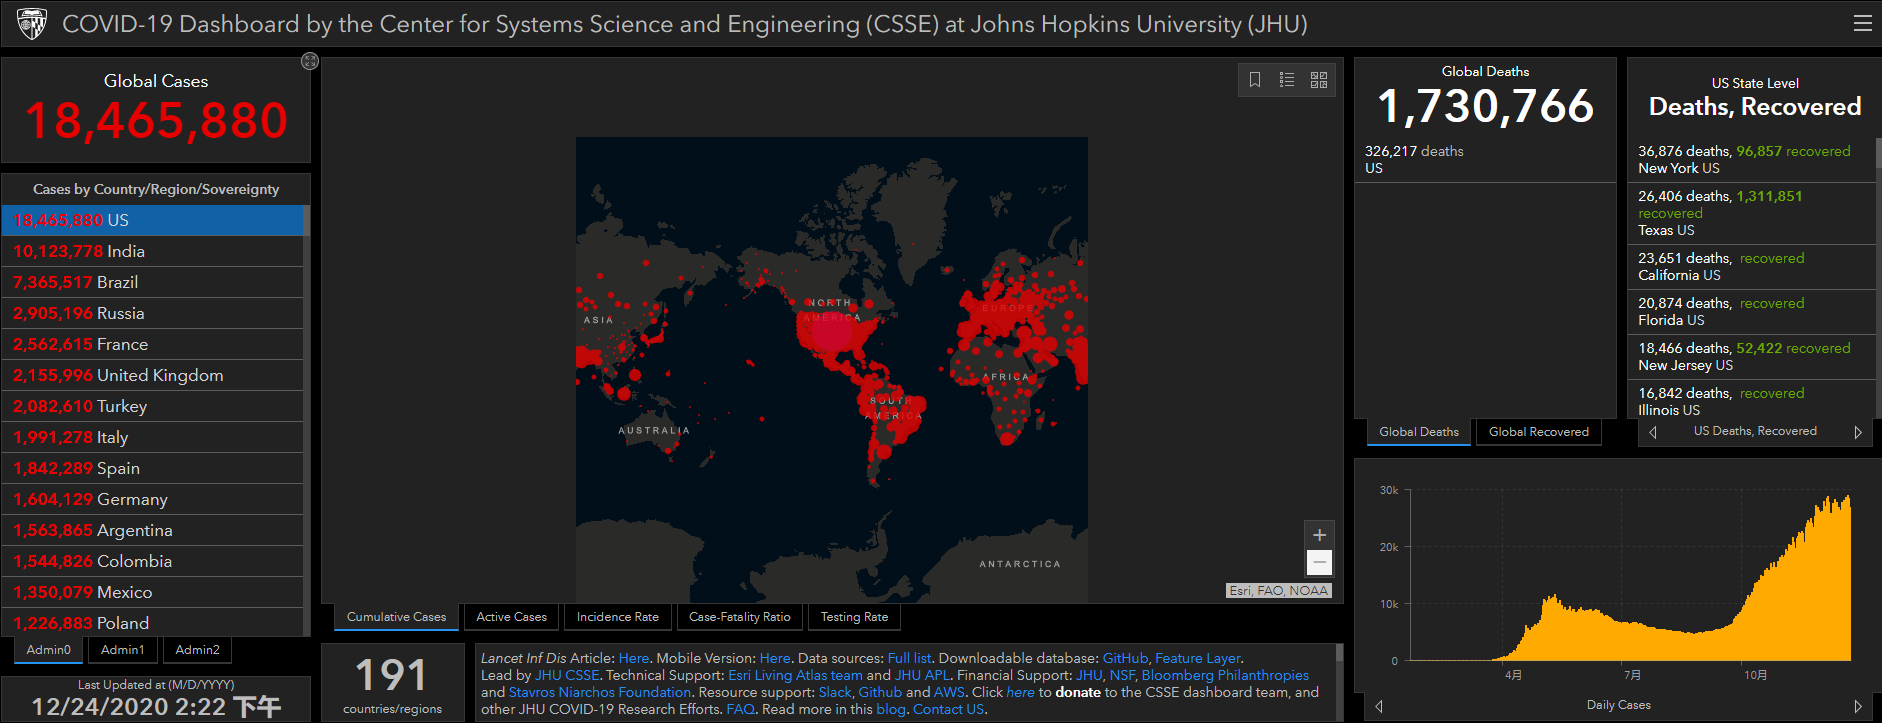Select the Admin1 tab

point(122,650)
